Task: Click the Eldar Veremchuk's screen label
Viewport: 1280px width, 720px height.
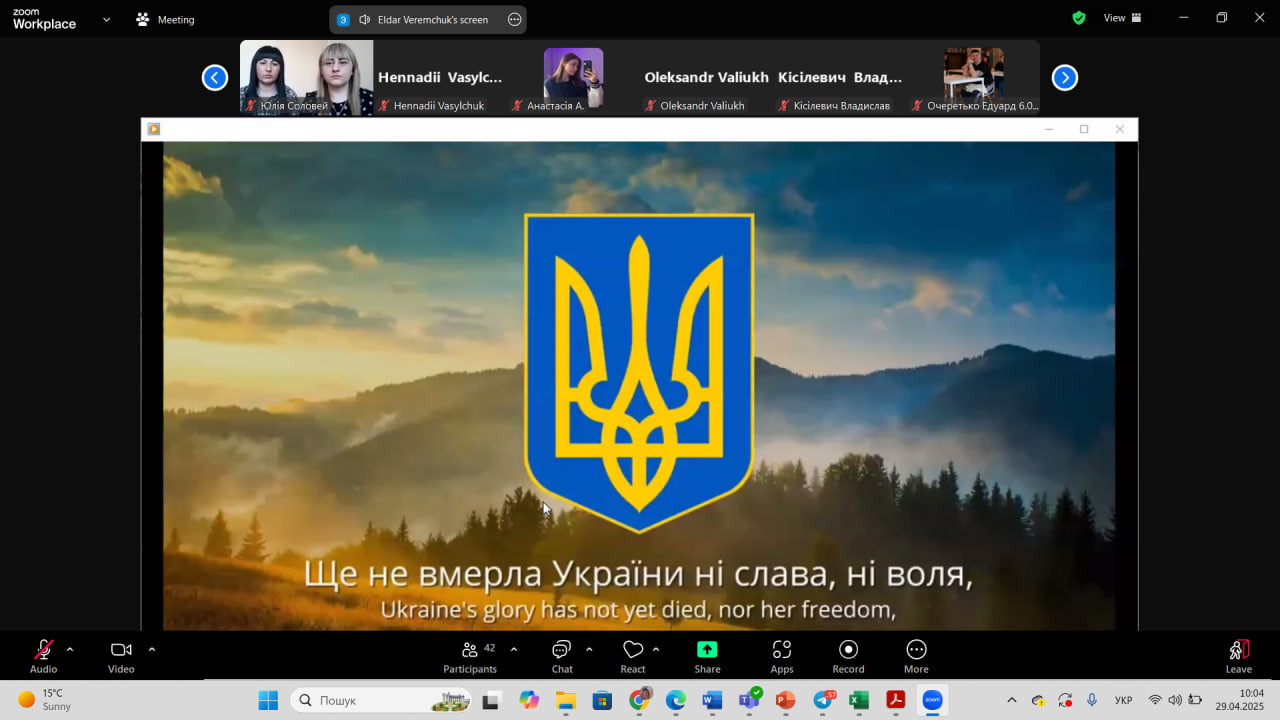Action: pos(434,20)
